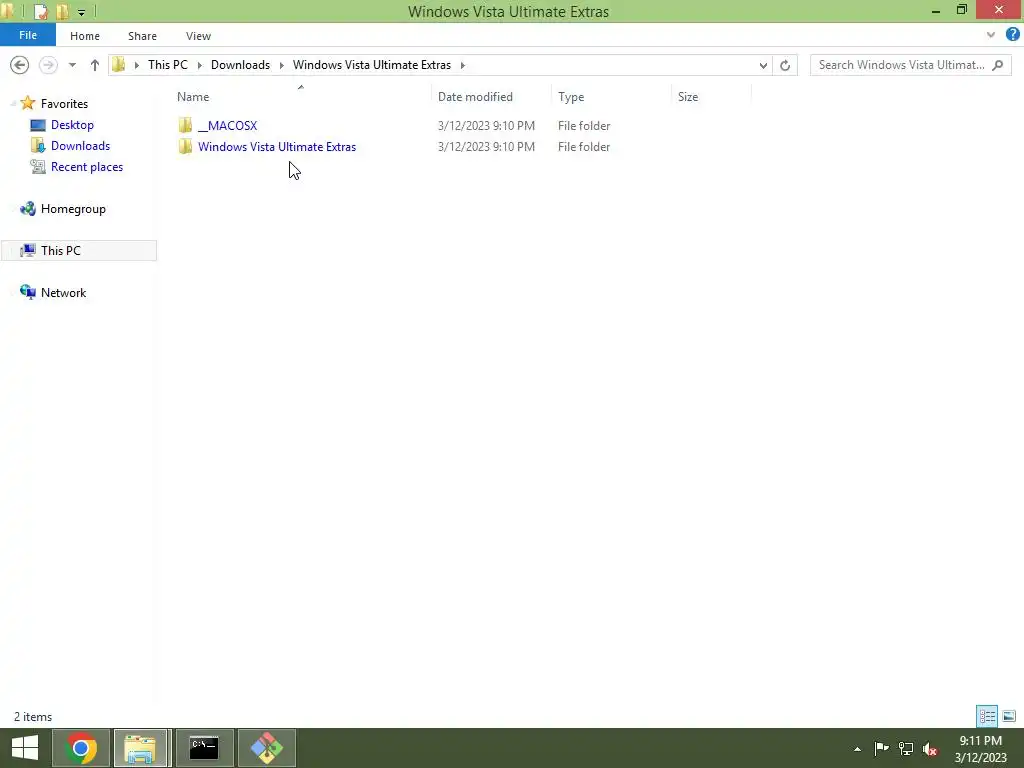The width and height of the screenshot is (1024, 768).
Task: Switch to the Home ribbon tab
Action: pos(85,36)
